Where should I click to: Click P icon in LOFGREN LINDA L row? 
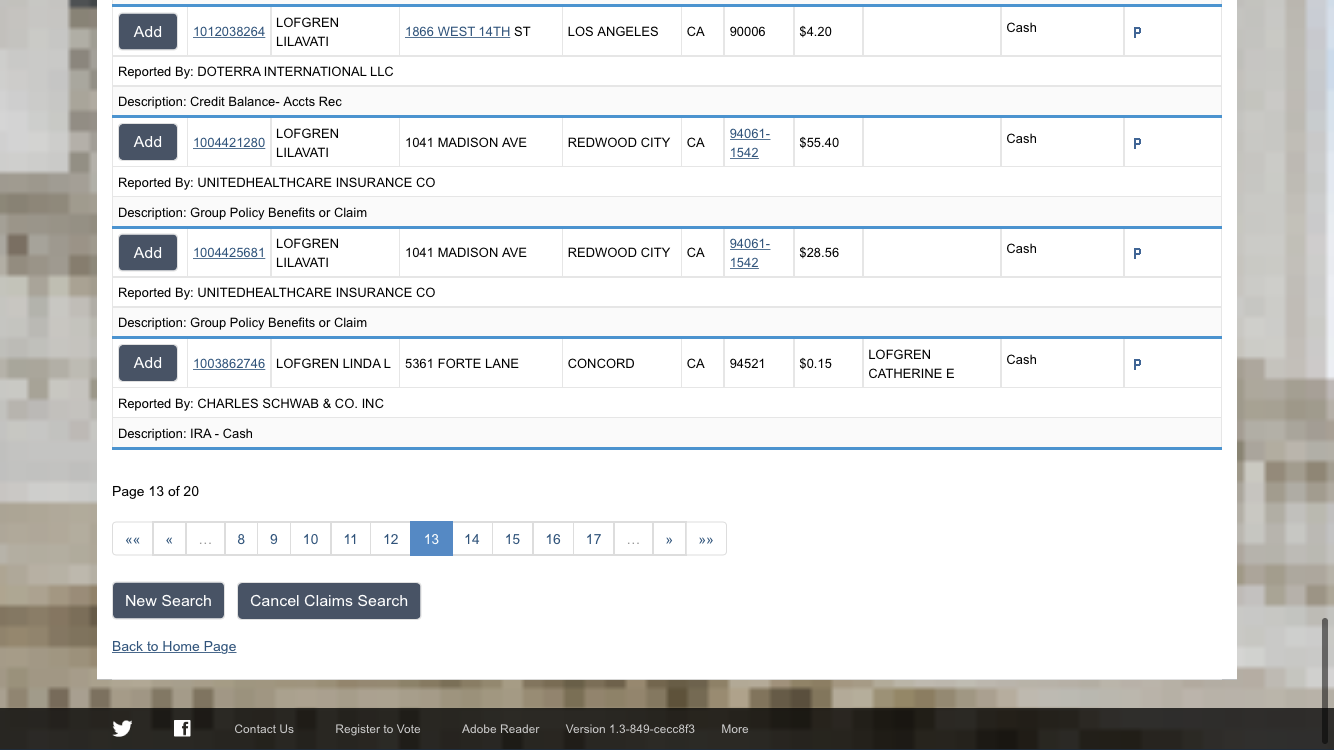(x=1137, y=364)
